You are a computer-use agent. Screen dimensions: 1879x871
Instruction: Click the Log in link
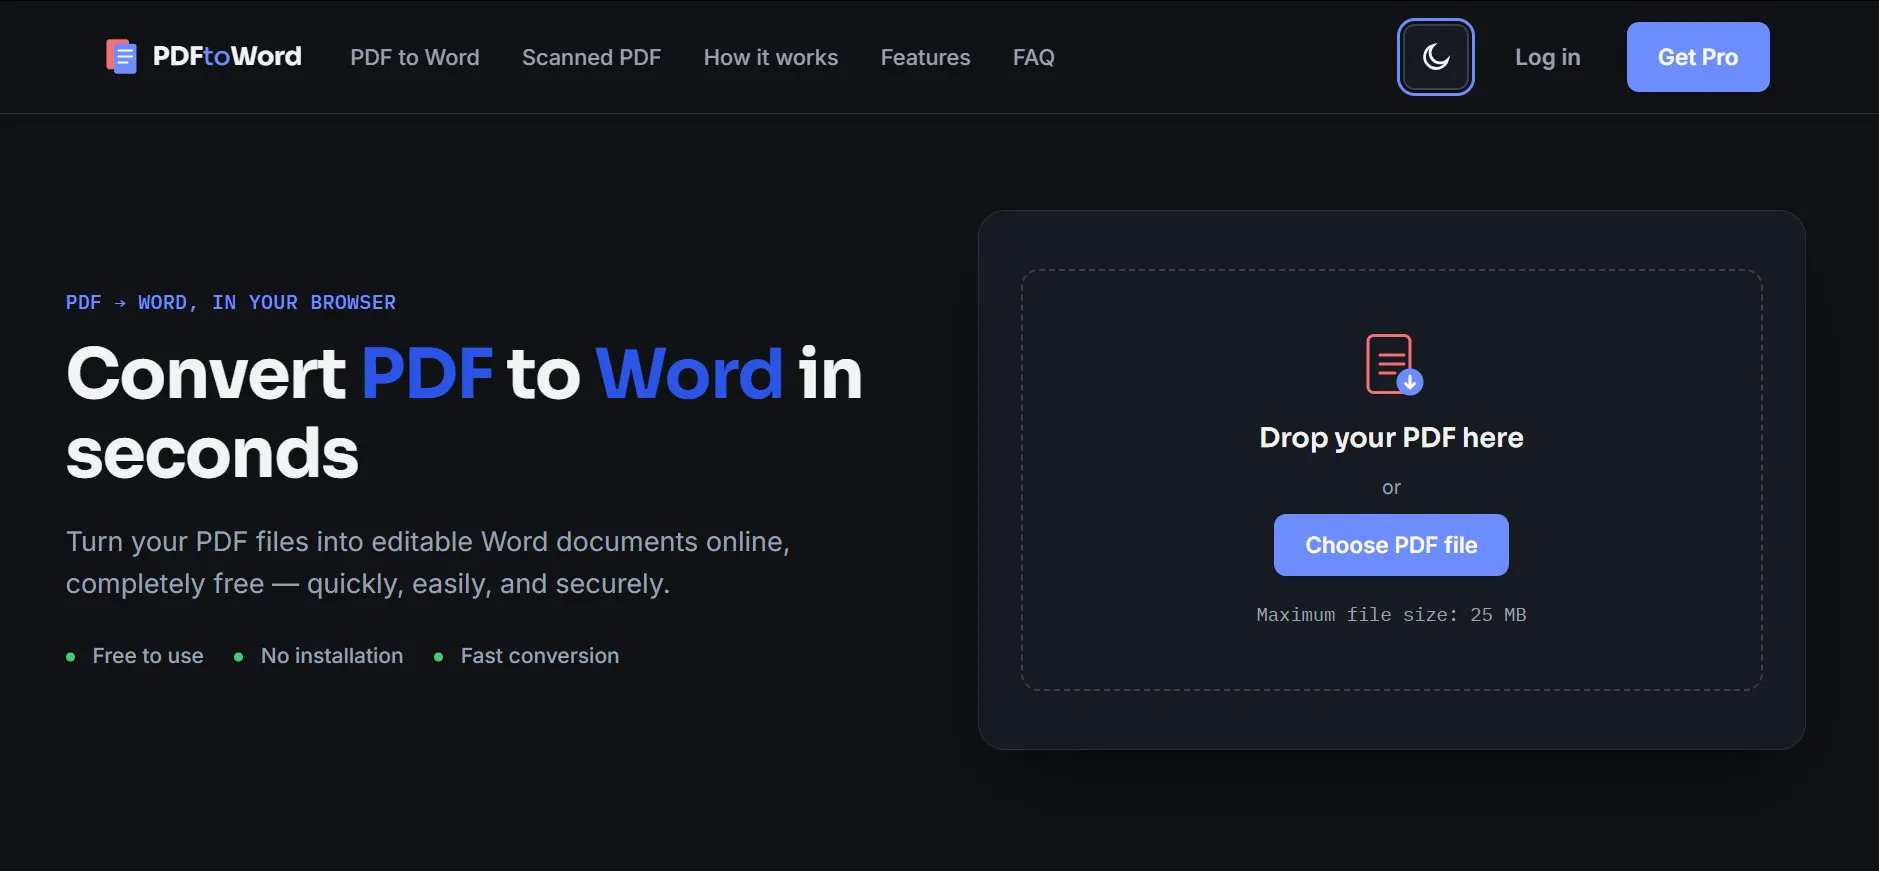click(1548, 57)
